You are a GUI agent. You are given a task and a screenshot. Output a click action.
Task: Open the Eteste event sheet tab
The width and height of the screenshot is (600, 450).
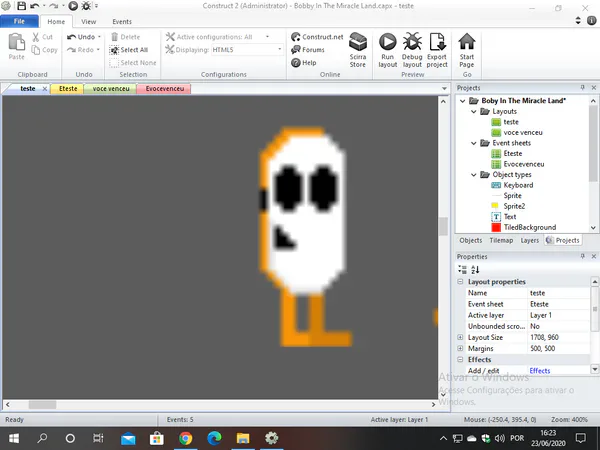pos(68,89)
